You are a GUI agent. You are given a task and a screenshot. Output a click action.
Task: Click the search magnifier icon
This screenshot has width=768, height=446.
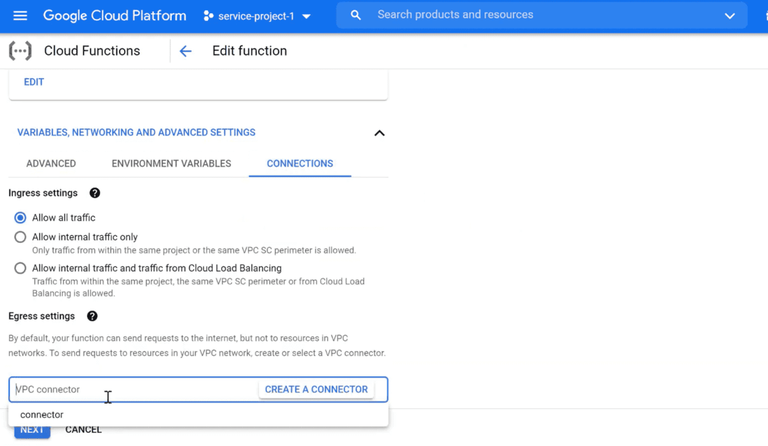tap(356, 16)
